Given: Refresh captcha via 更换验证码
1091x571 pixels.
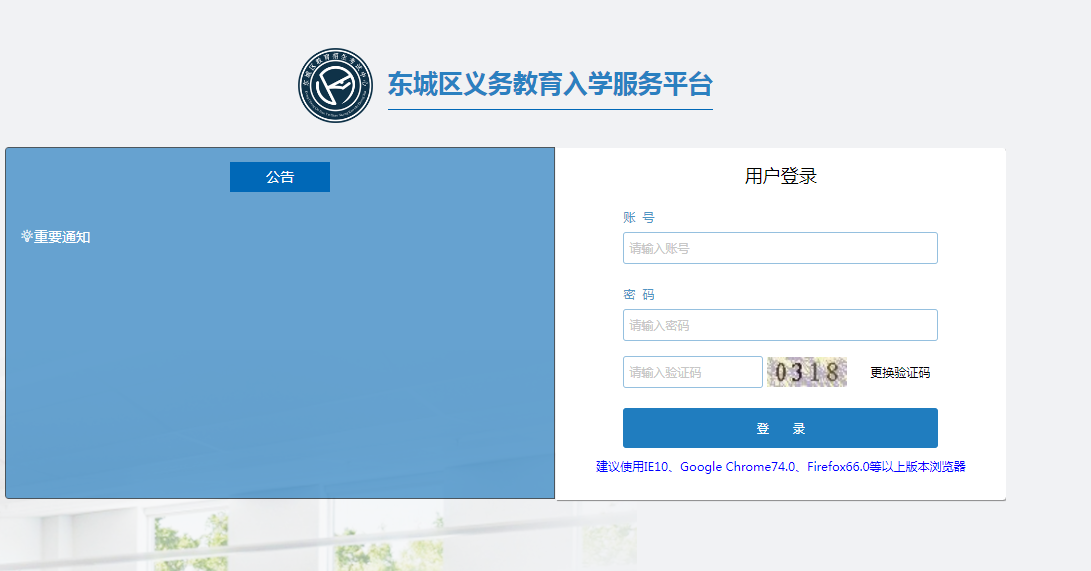Looking at the screenshot, I should tap(899, 373).
